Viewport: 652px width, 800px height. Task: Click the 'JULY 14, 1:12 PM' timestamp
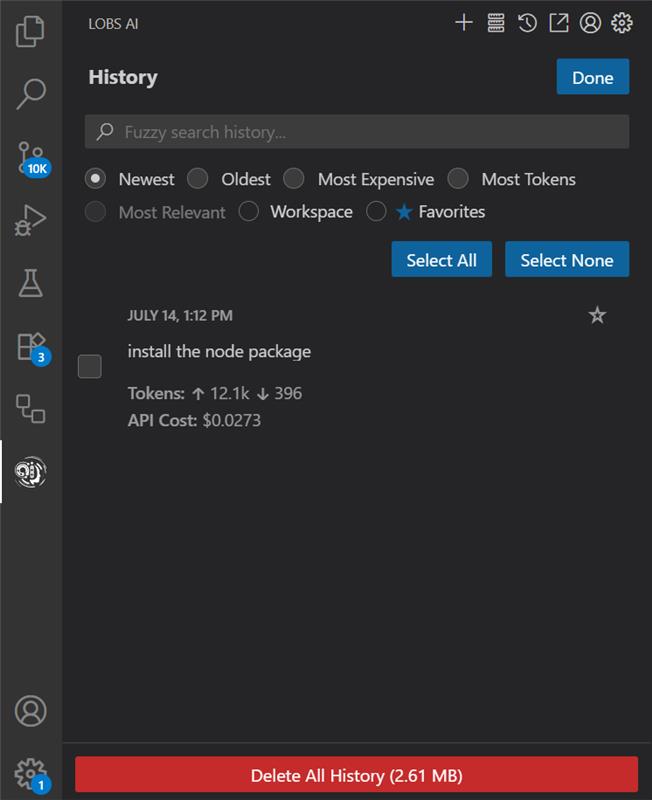coord(180,315)
